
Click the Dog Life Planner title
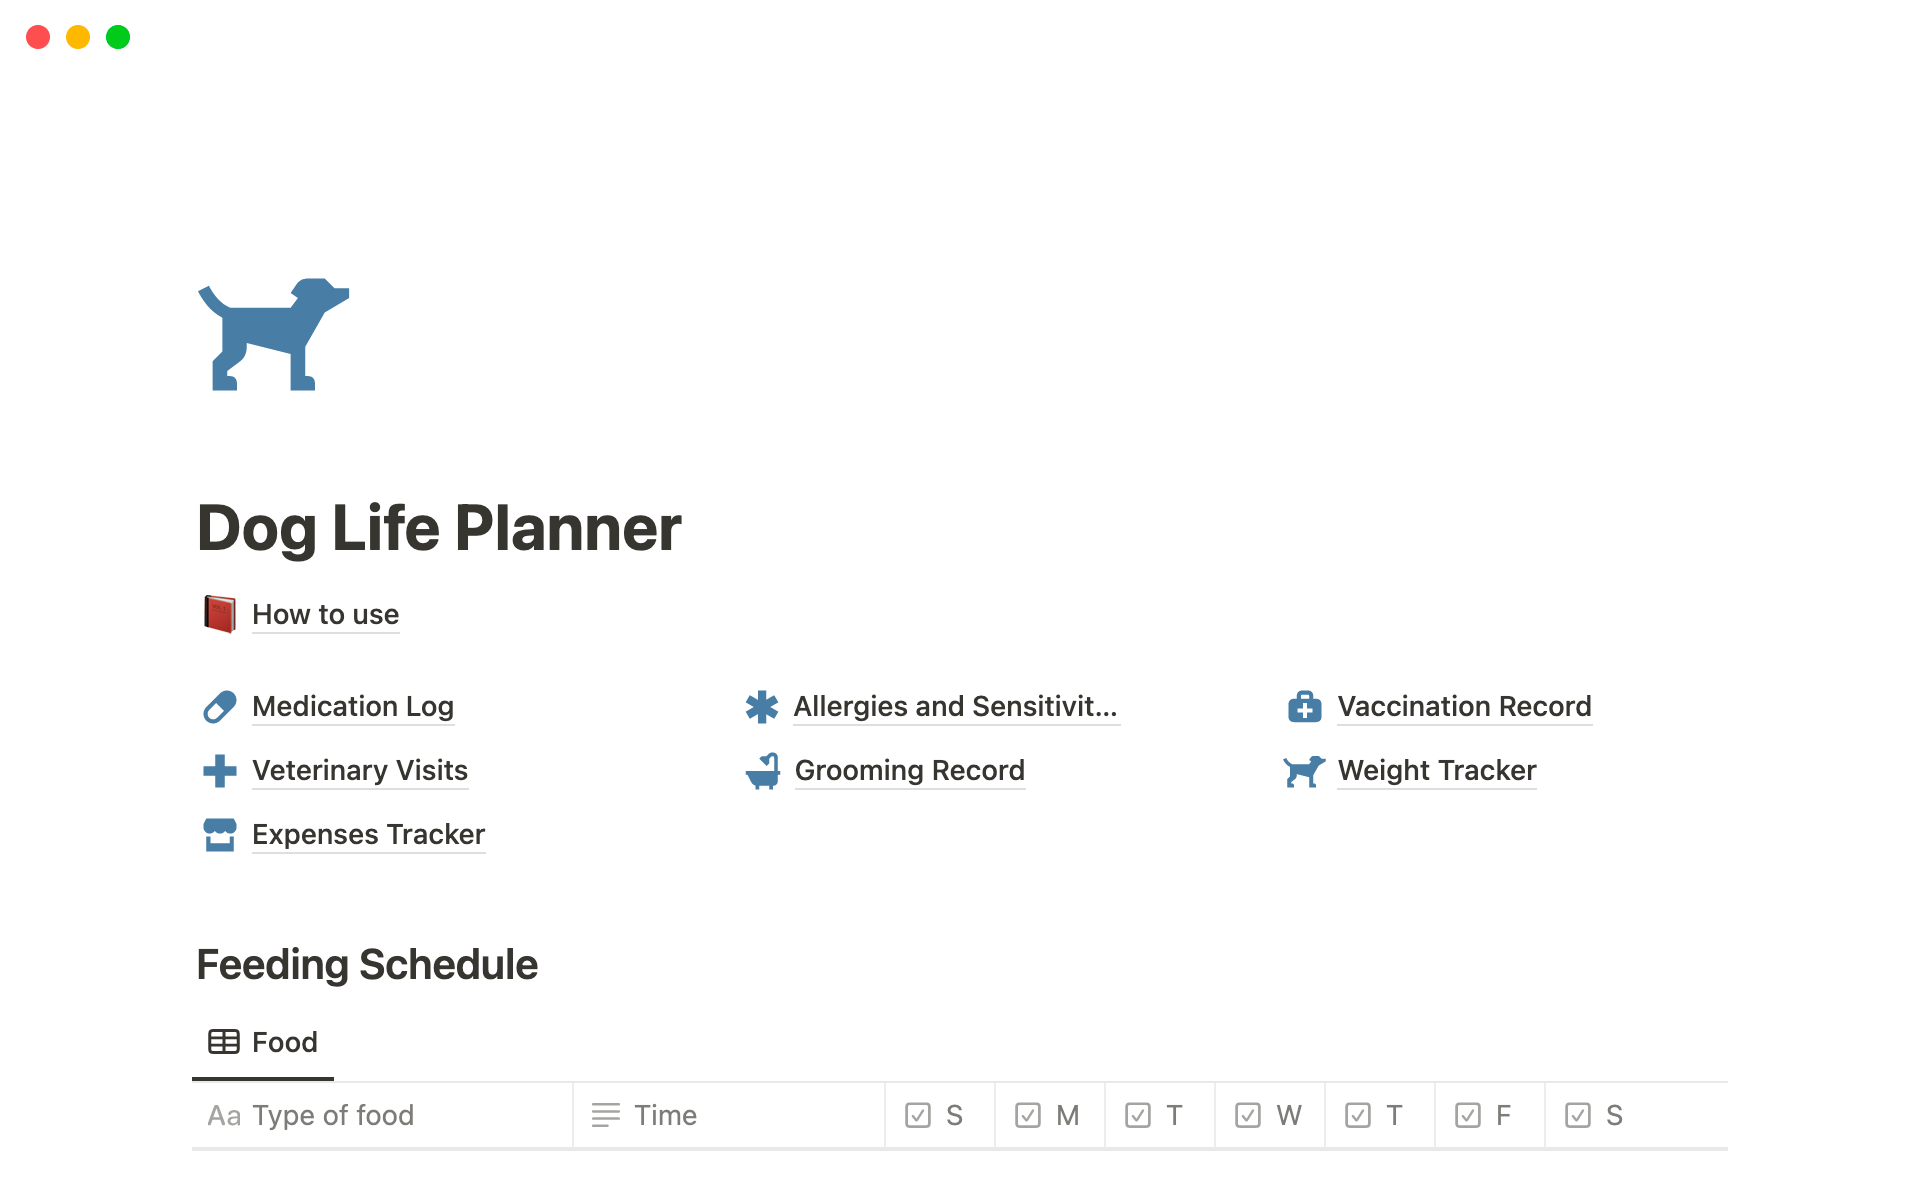pyautogui.click(x=439, y=528)
